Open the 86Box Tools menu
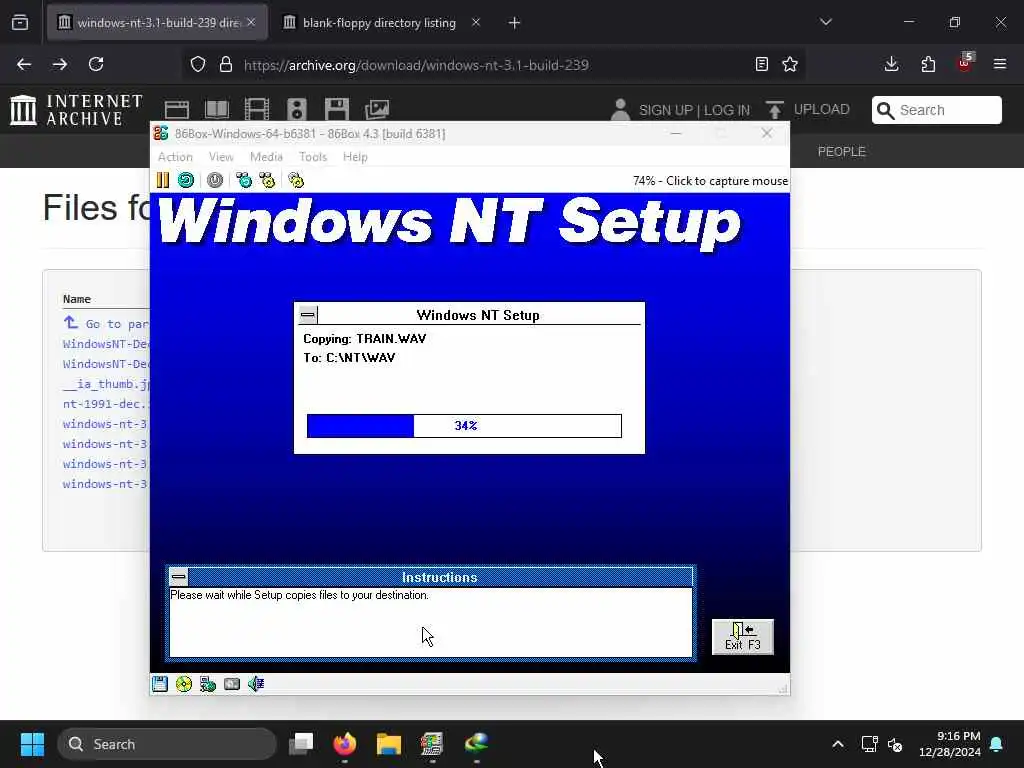The height and width of the screenshot is (768, 1024). click(313, 157)
